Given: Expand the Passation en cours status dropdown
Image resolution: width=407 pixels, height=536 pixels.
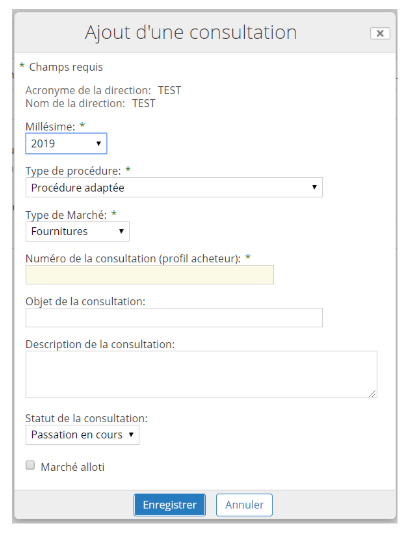Looking at the screenshot, I should [82, 435].
